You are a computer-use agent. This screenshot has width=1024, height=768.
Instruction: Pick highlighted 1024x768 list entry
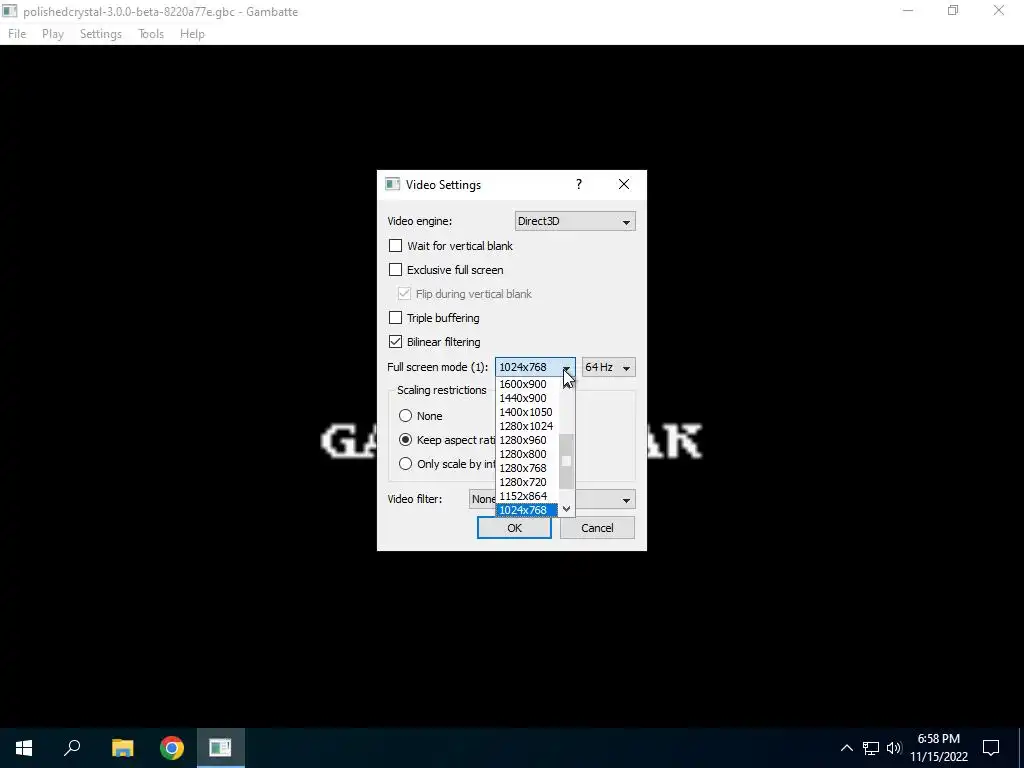pyautogui.click(x=527, y=510)
